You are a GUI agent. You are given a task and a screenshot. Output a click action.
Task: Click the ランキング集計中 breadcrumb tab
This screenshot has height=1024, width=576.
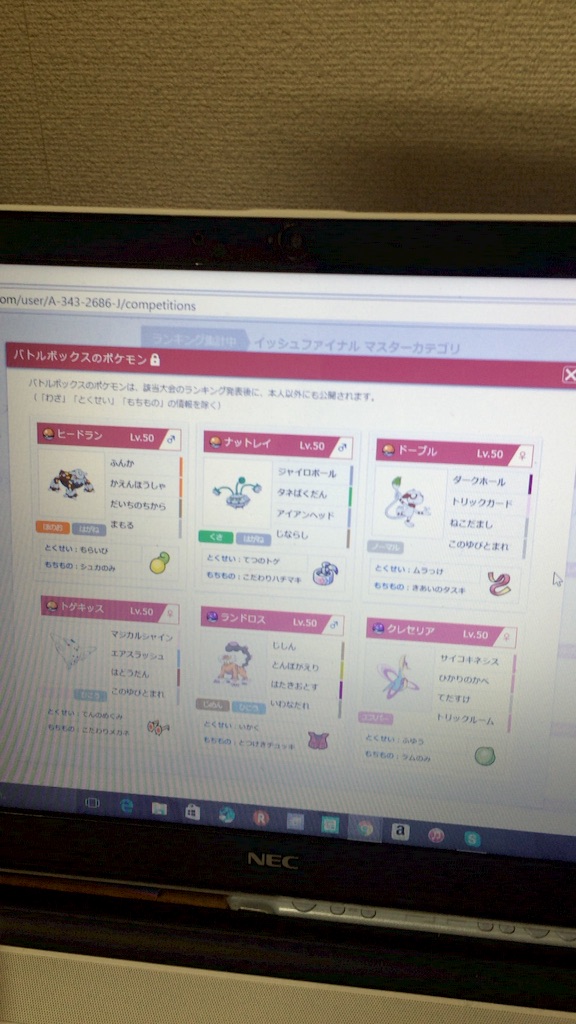193,339
